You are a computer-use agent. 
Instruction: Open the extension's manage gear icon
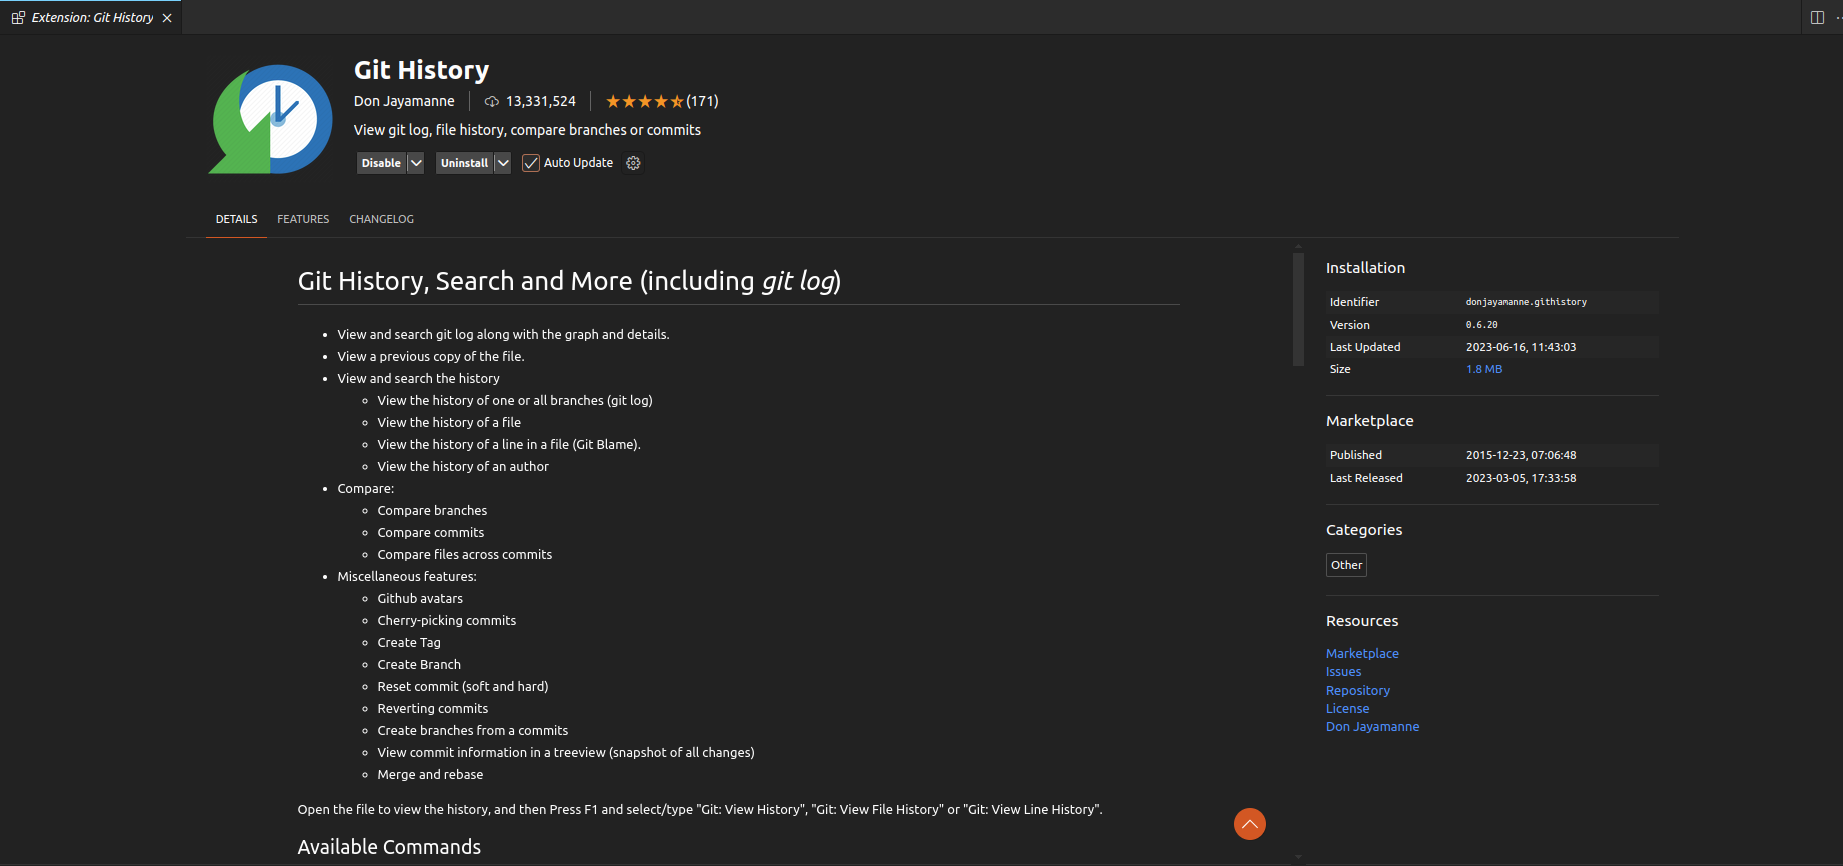coord(633,163)
